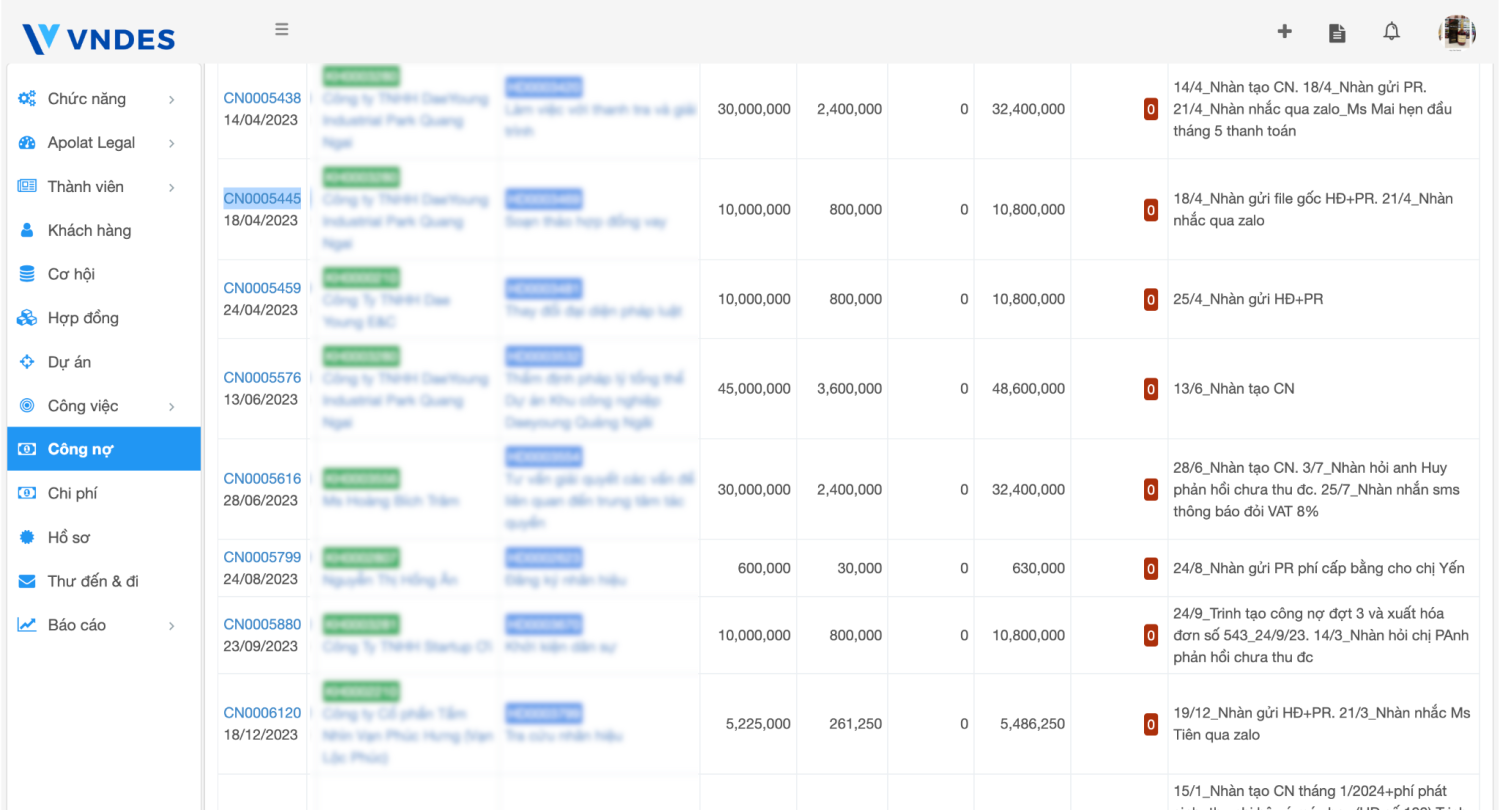Expand the Chức năng submenu arrow

tap(172, 100)
